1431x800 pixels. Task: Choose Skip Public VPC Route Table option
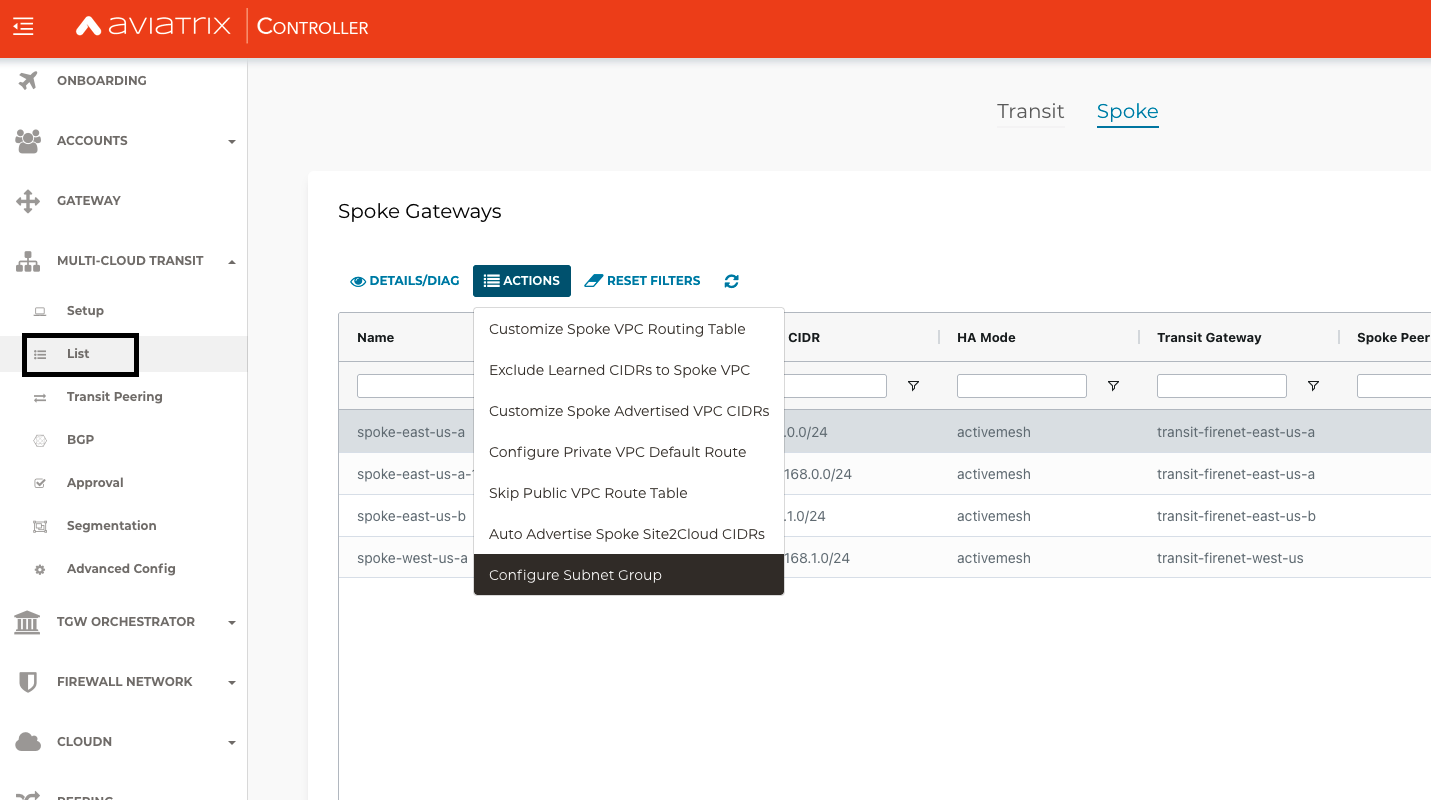tap(587, 492)
